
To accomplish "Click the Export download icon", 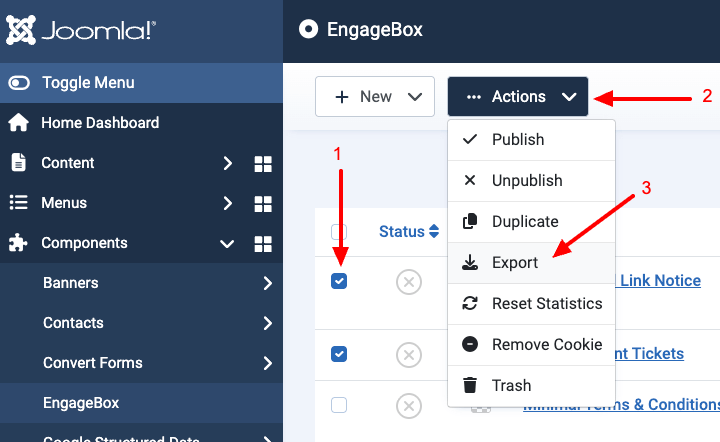I will pos(470,262).
